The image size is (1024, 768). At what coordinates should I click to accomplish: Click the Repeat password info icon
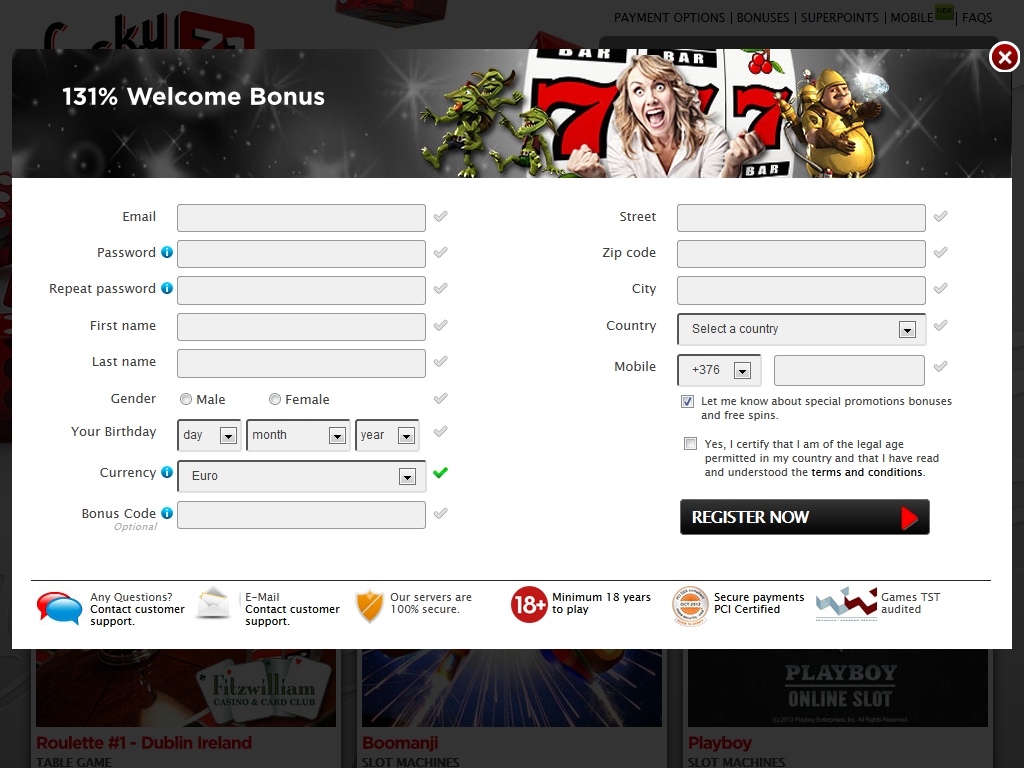pos(167,288)
